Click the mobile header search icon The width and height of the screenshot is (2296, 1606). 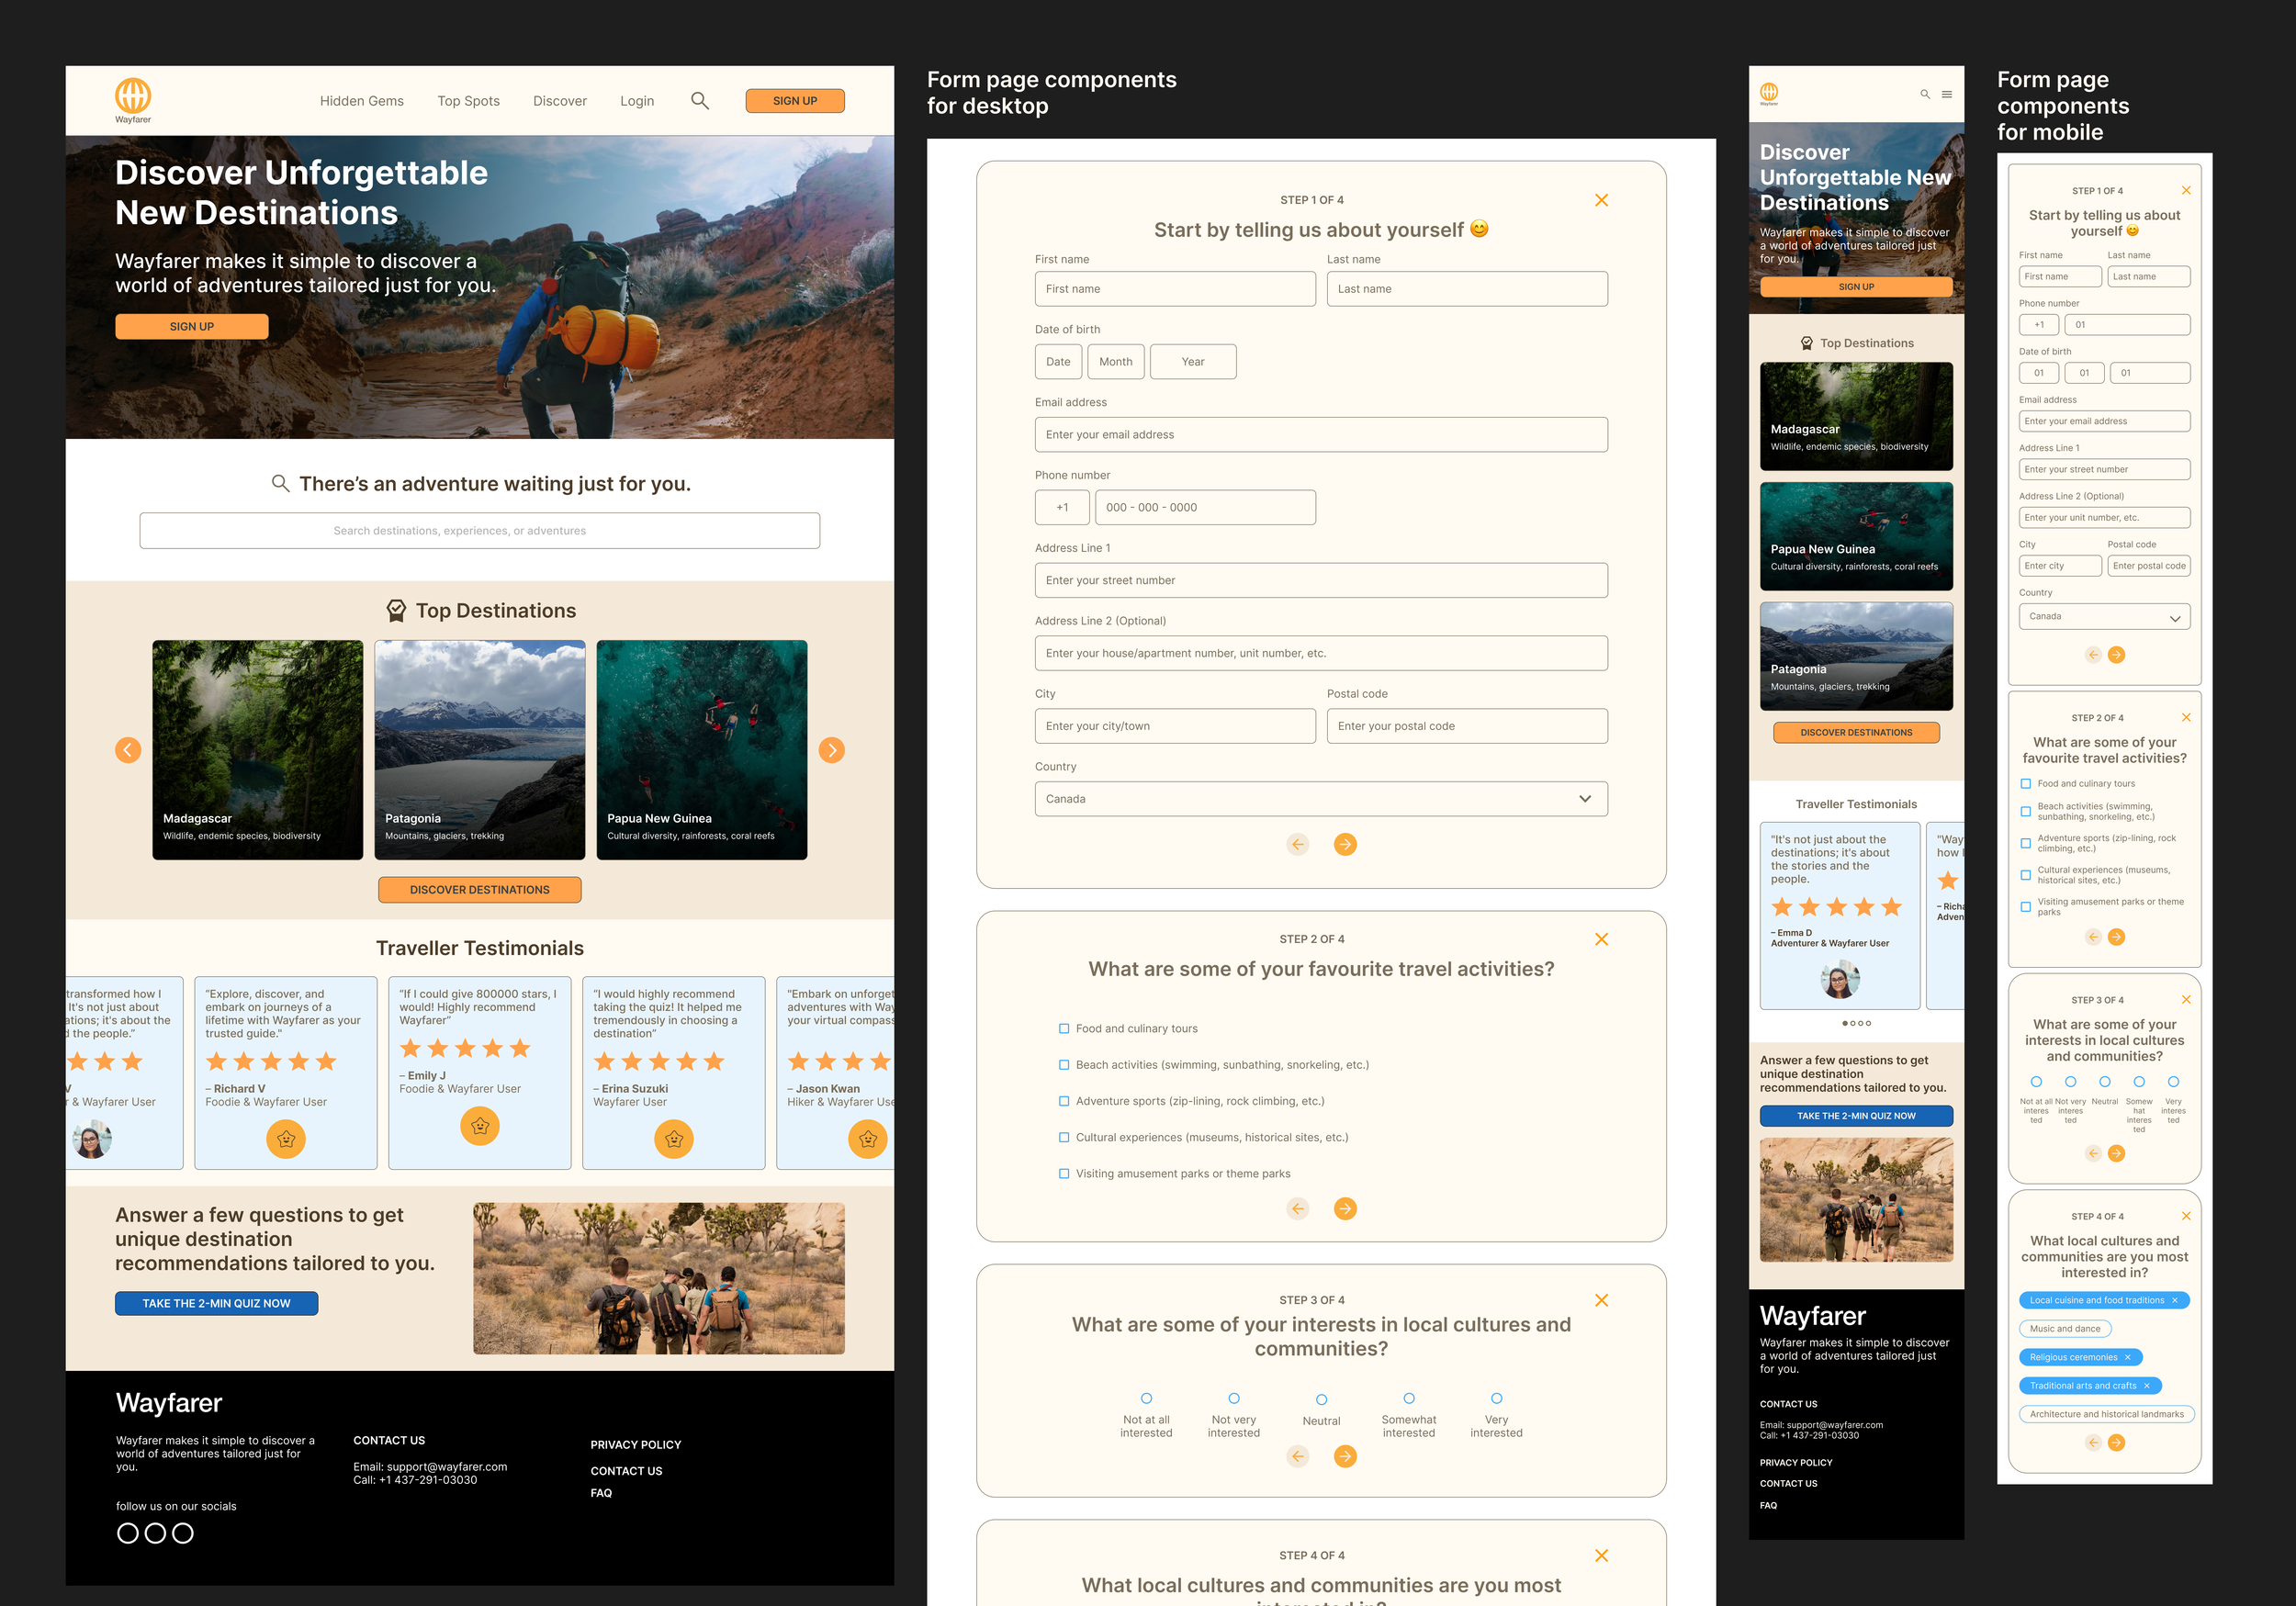coord(1924,95)
